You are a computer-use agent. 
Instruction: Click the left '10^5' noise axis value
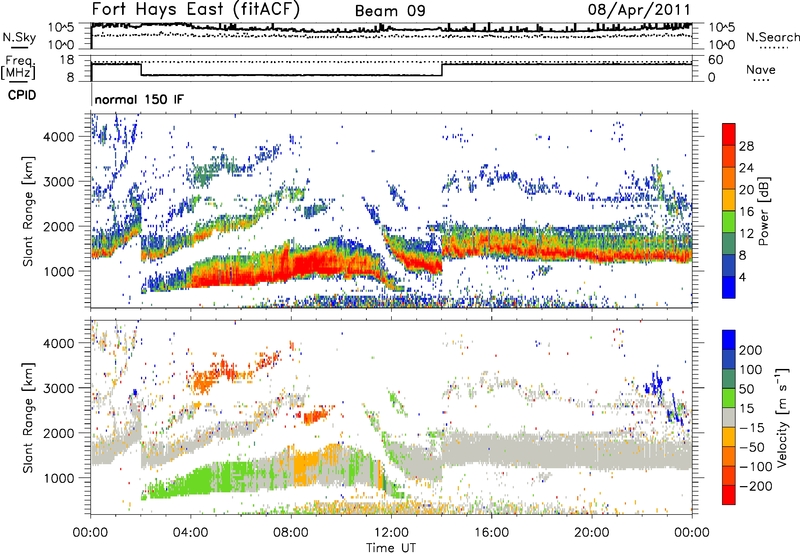pos(61,27)
